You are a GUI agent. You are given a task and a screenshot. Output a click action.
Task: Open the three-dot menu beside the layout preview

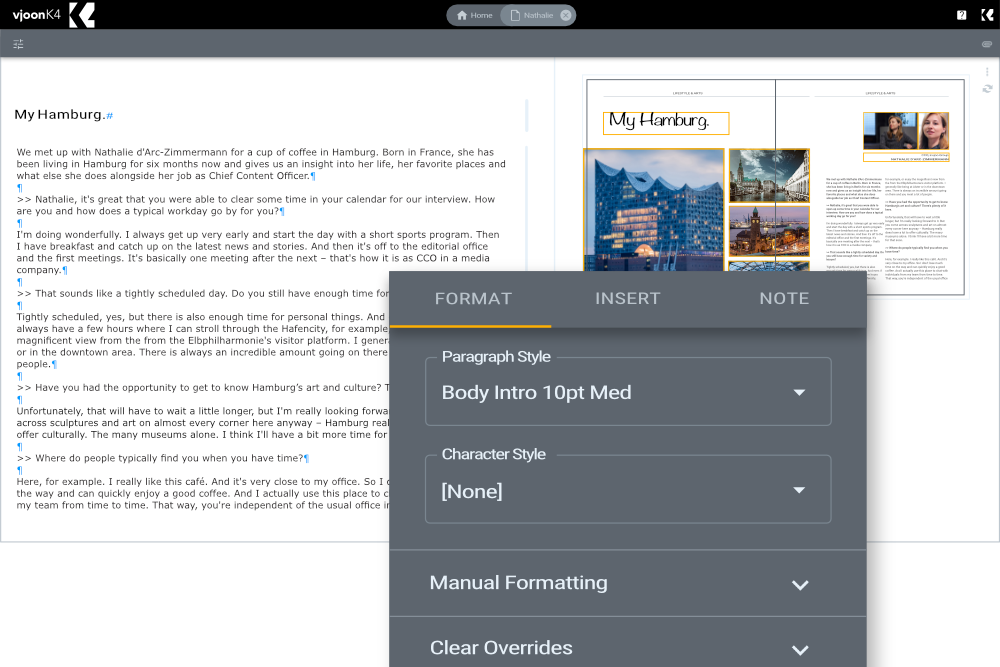point(987,71)
